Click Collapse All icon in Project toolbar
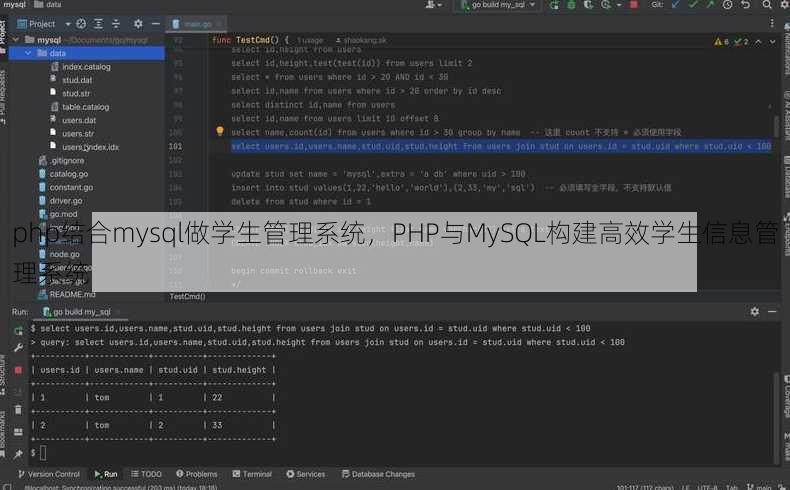 [x=116, y=24]
